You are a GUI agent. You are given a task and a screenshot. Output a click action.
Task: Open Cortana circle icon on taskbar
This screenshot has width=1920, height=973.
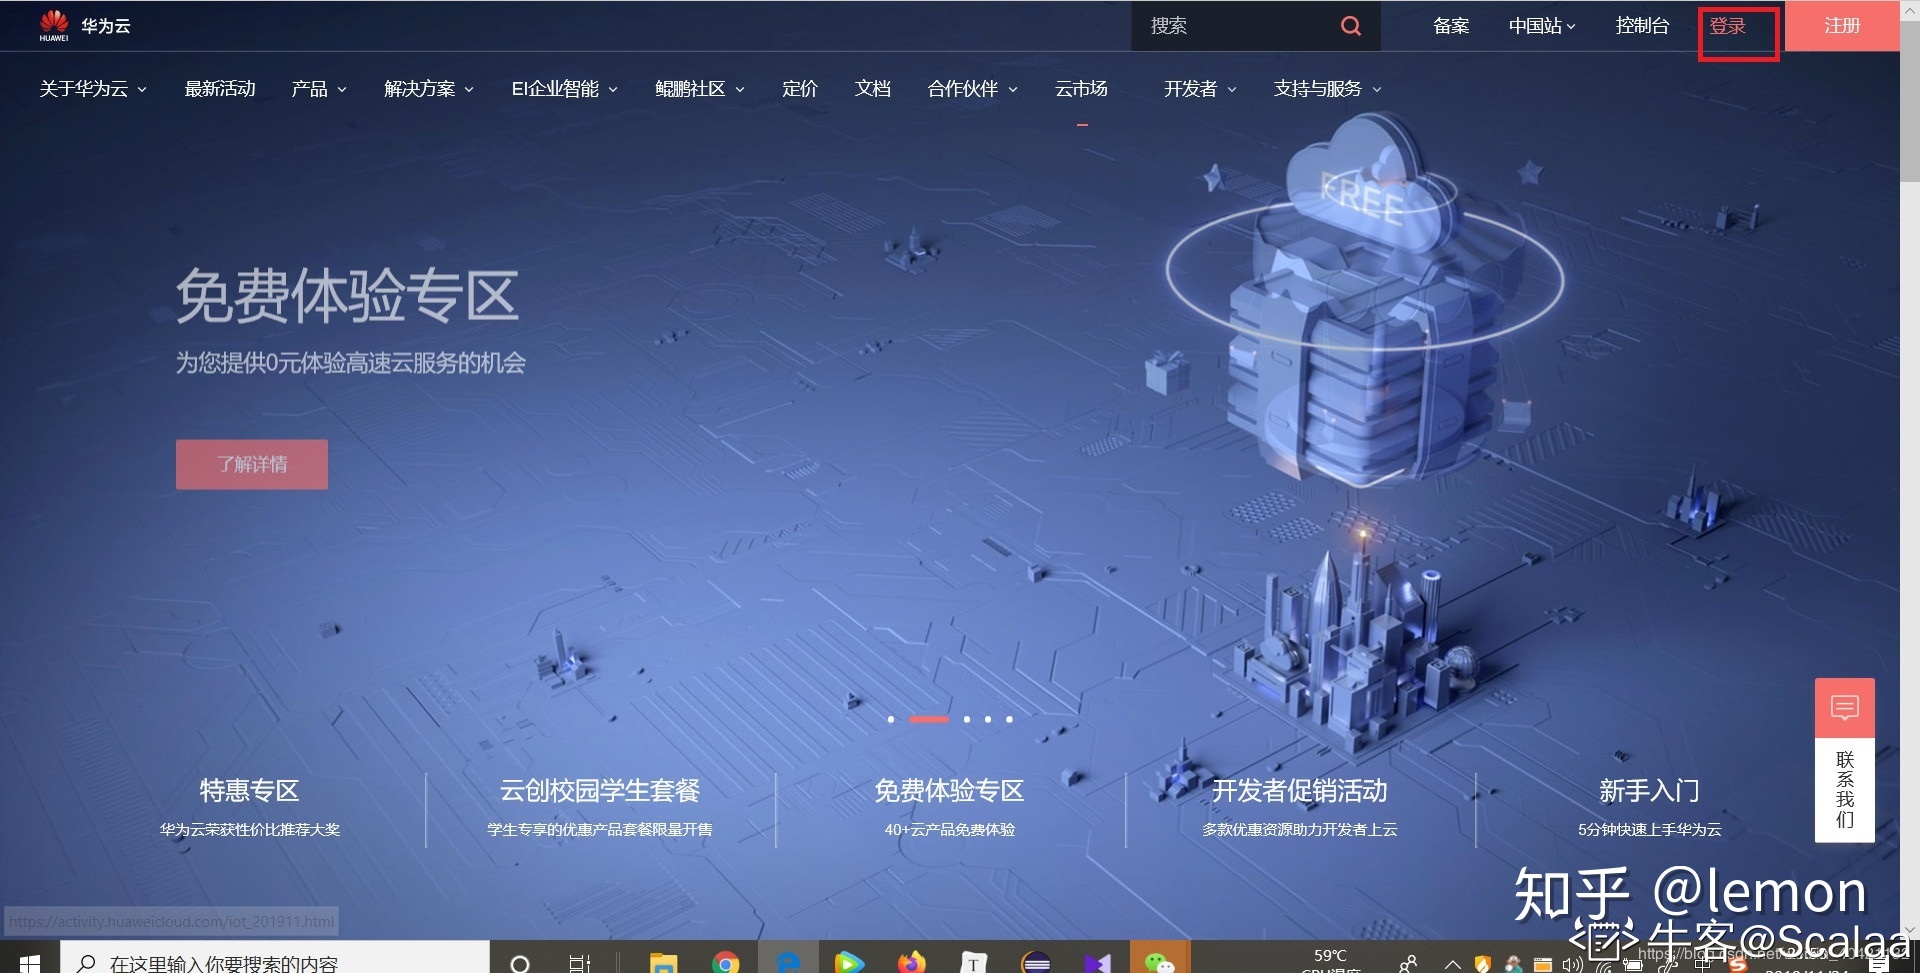[519, 963]
